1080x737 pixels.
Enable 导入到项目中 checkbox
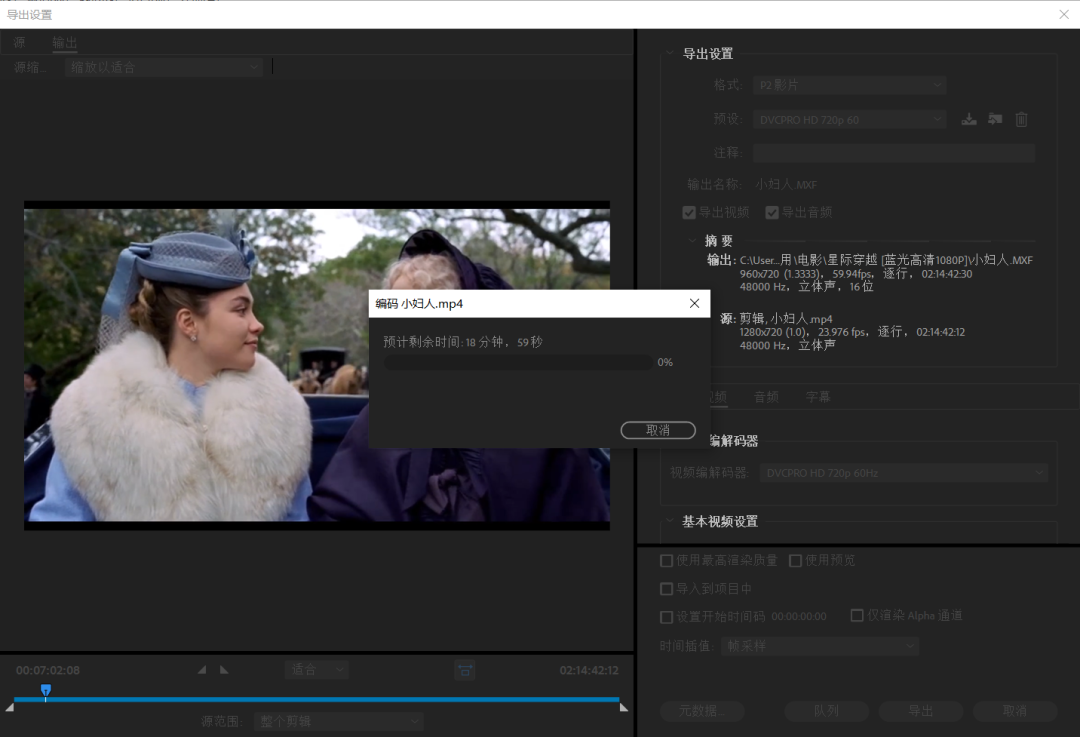pos(667,589)
